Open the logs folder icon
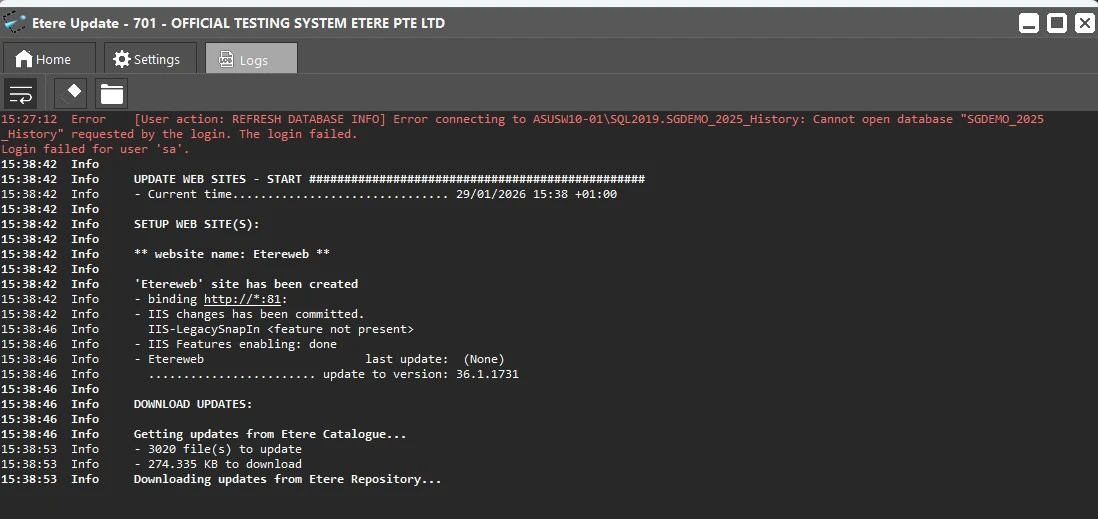The height and width of the screenshot is (519, 1098). pyautogui.click(x=112, y=93)
